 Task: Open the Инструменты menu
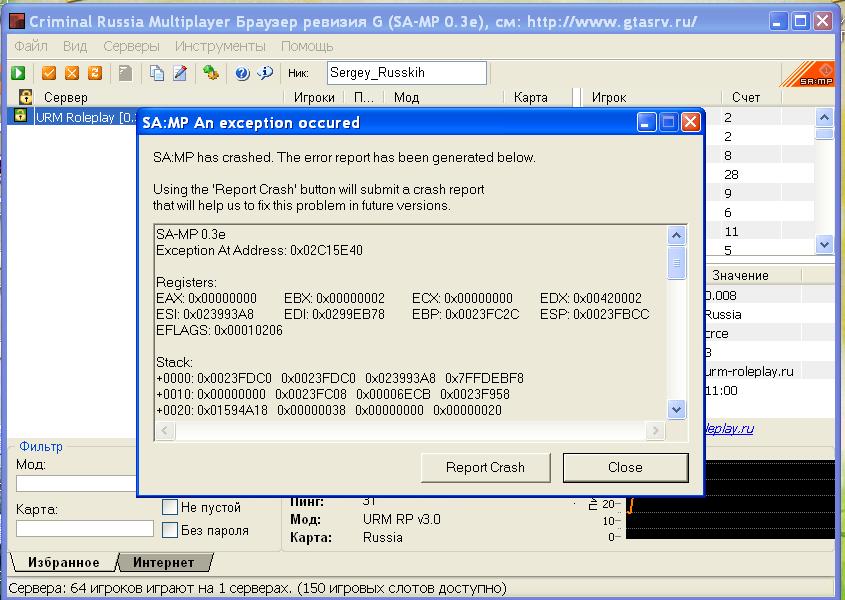[220, 46]
